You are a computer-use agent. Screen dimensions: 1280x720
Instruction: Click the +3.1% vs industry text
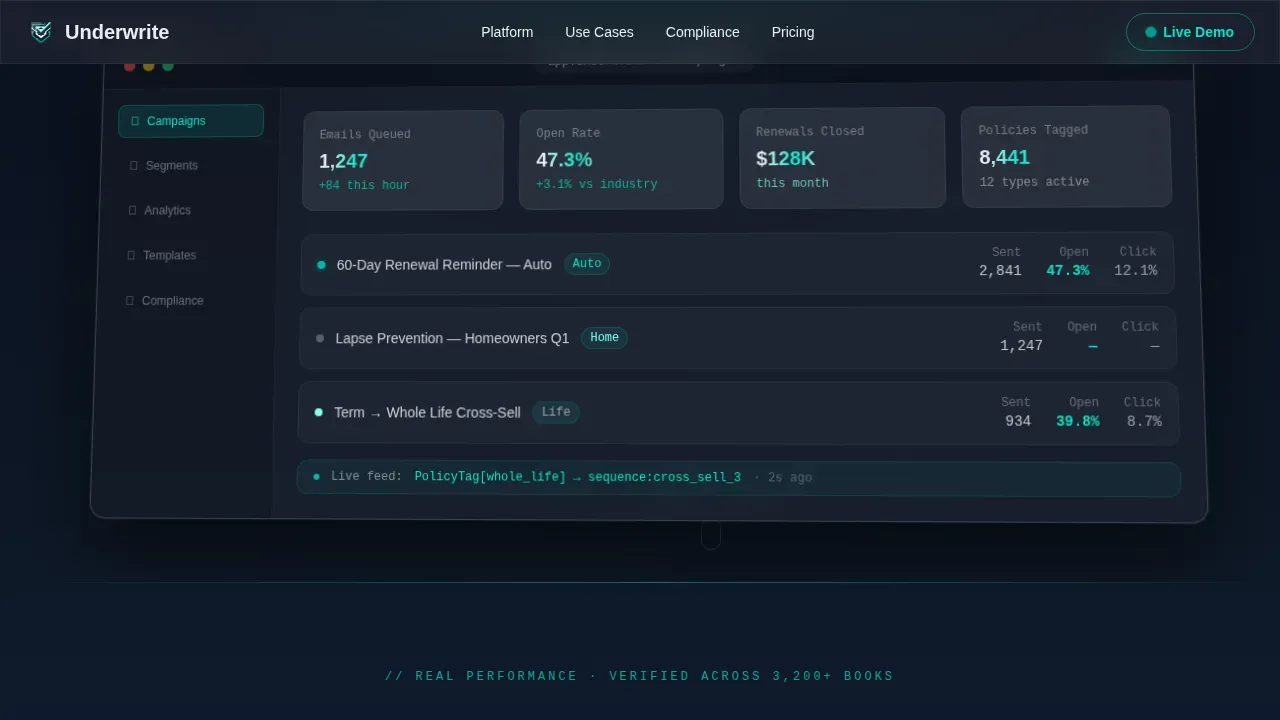596,185
